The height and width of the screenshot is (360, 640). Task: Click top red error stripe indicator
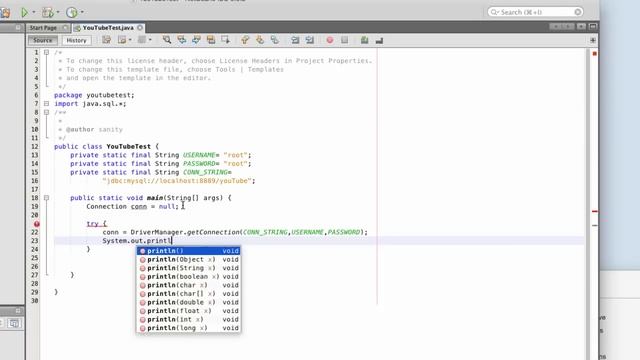(x=595, y=53)
